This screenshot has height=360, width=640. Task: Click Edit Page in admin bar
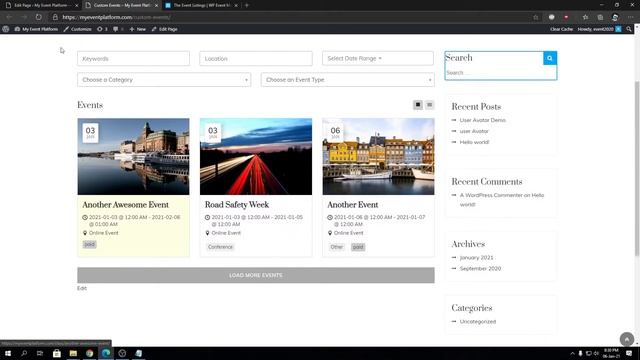pyautogui.click(x=164, y=29)
